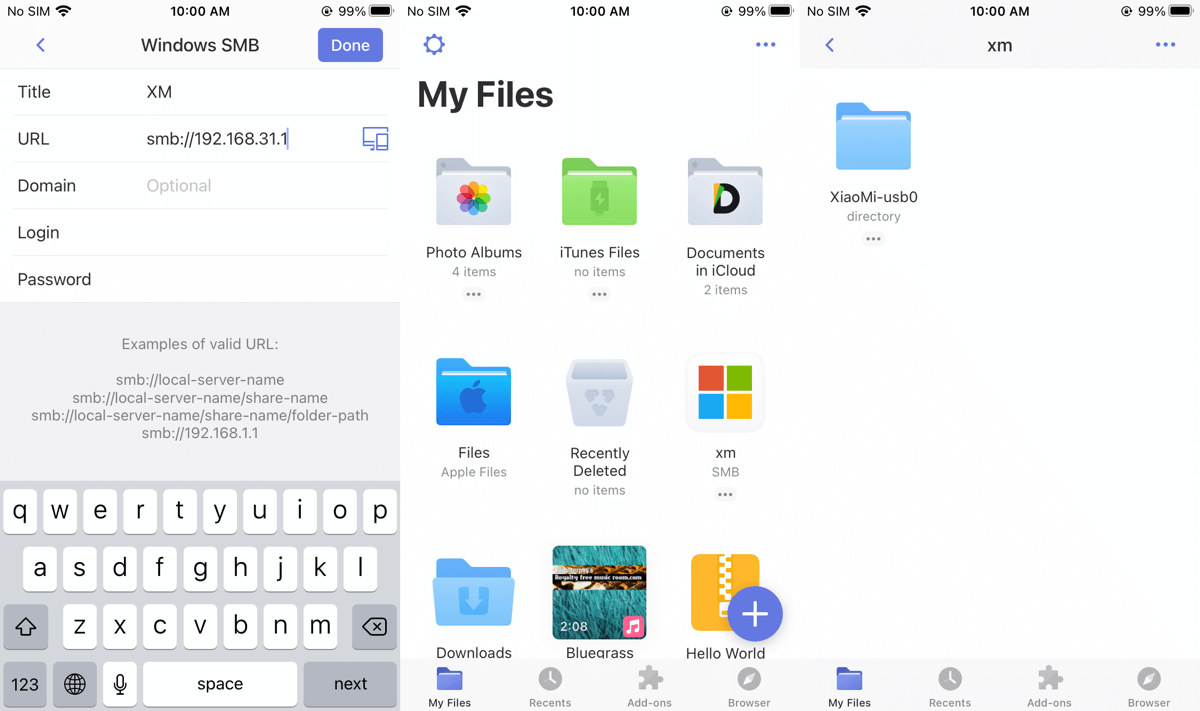Open the XiaoMi-usb0 directory folder
The width and height of the screenshot is (1200, 711).
(x=873, y=137)
